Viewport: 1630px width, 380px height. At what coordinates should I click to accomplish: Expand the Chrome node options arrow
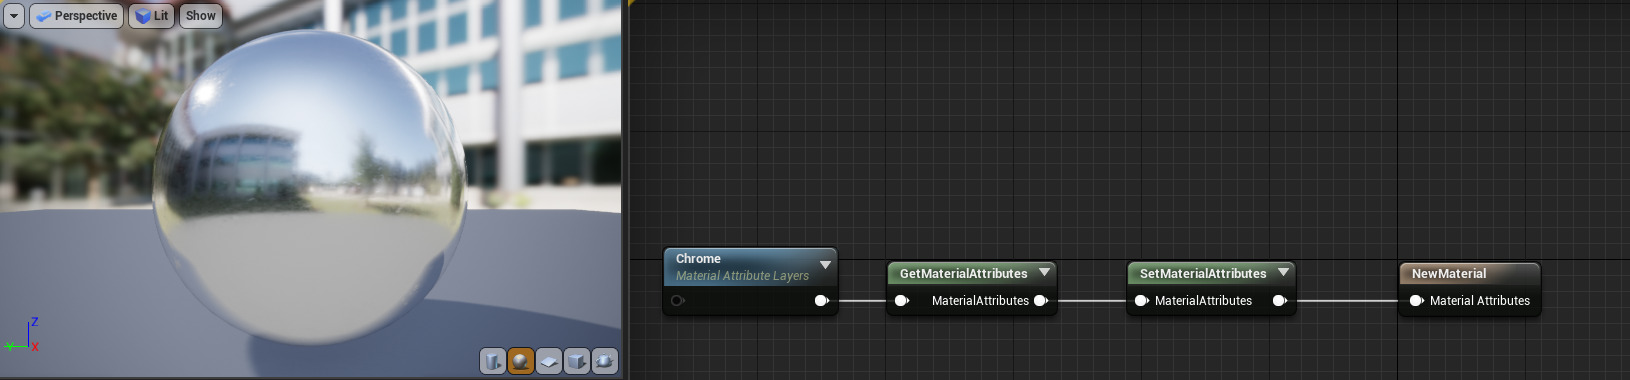825,265
